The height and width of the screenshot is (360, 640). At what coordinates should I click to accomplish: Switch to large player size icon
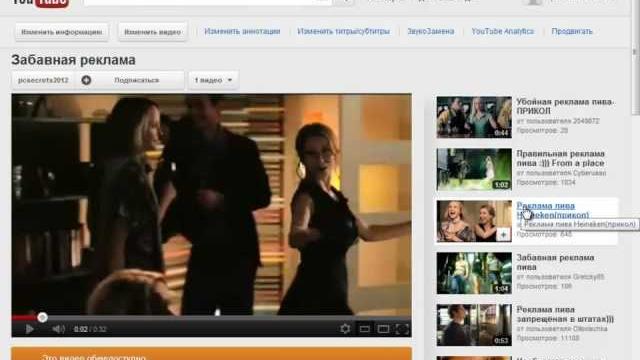pyautogui.click(x=383, y=329)
